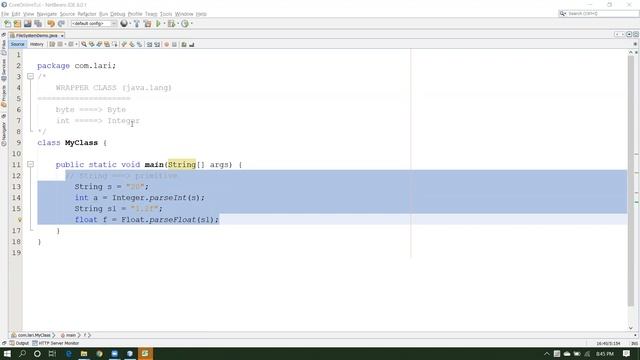Click the New Project toolbar icon

pyautogui.click(x=17, y=24)
